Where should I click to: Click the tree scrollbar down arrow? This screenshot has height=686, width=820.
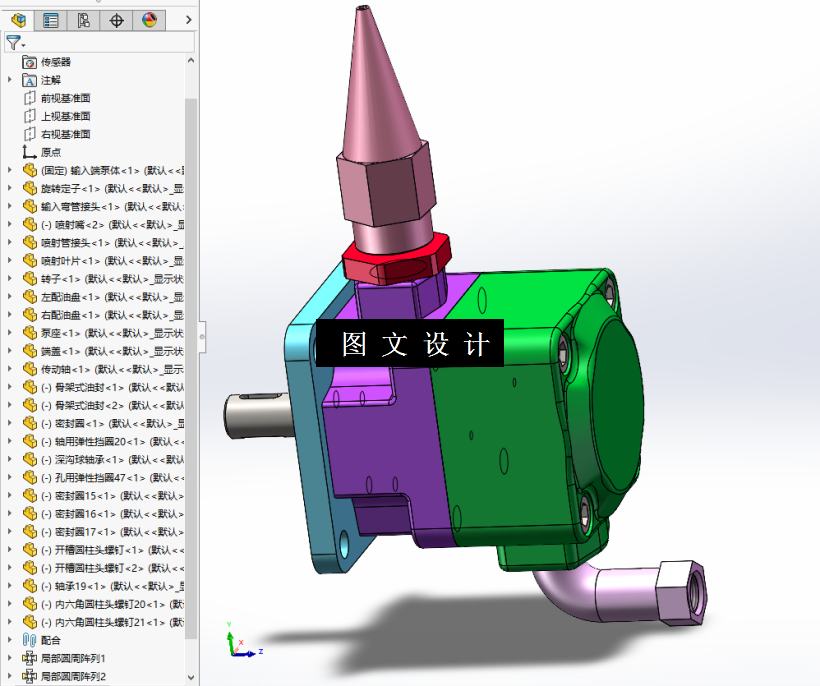tap(191, 677)
